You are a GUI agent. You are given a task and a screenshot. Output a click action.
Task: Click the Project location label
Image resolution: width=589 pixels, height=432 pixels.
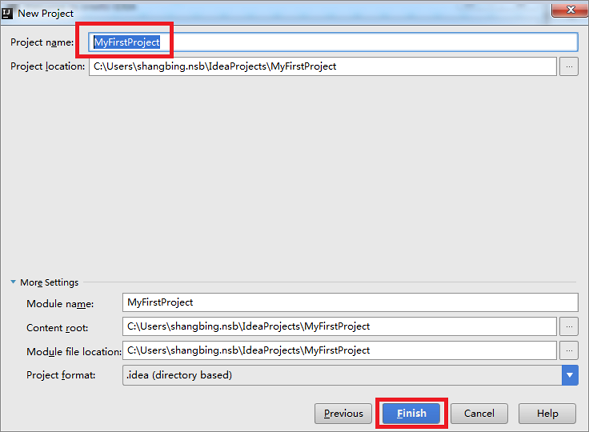point(48,66)
